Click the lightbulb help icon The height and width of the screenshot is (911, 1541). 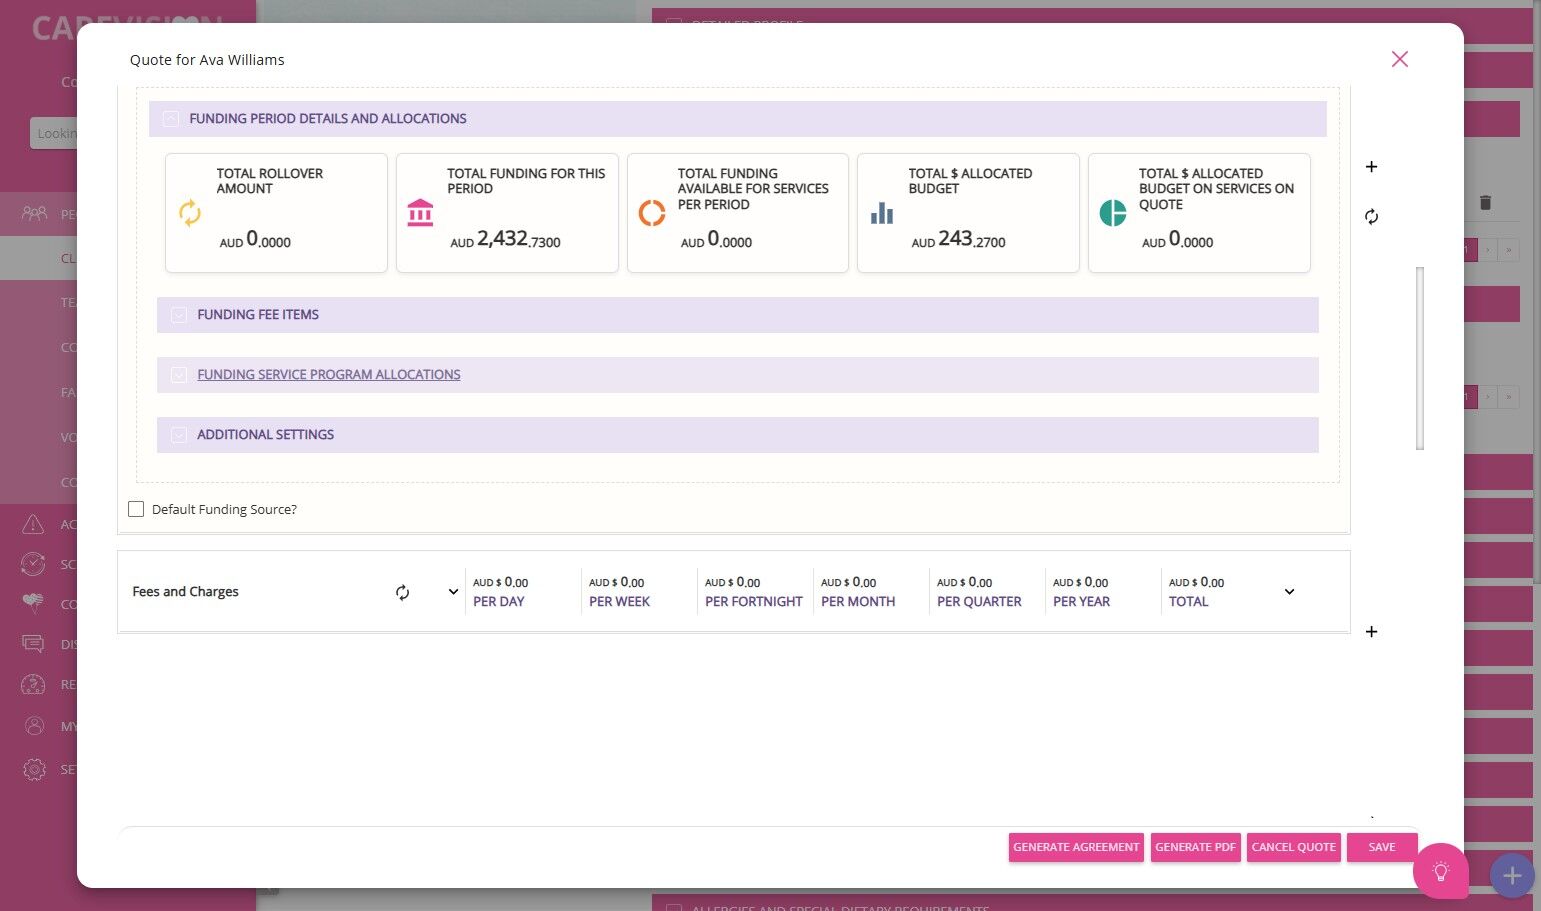pos(1440,871)
